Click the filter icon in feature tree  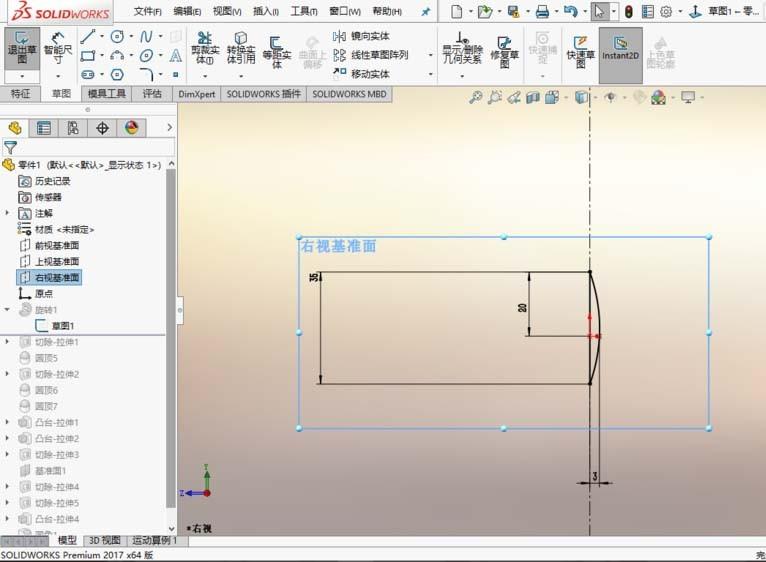pos(10,147)
